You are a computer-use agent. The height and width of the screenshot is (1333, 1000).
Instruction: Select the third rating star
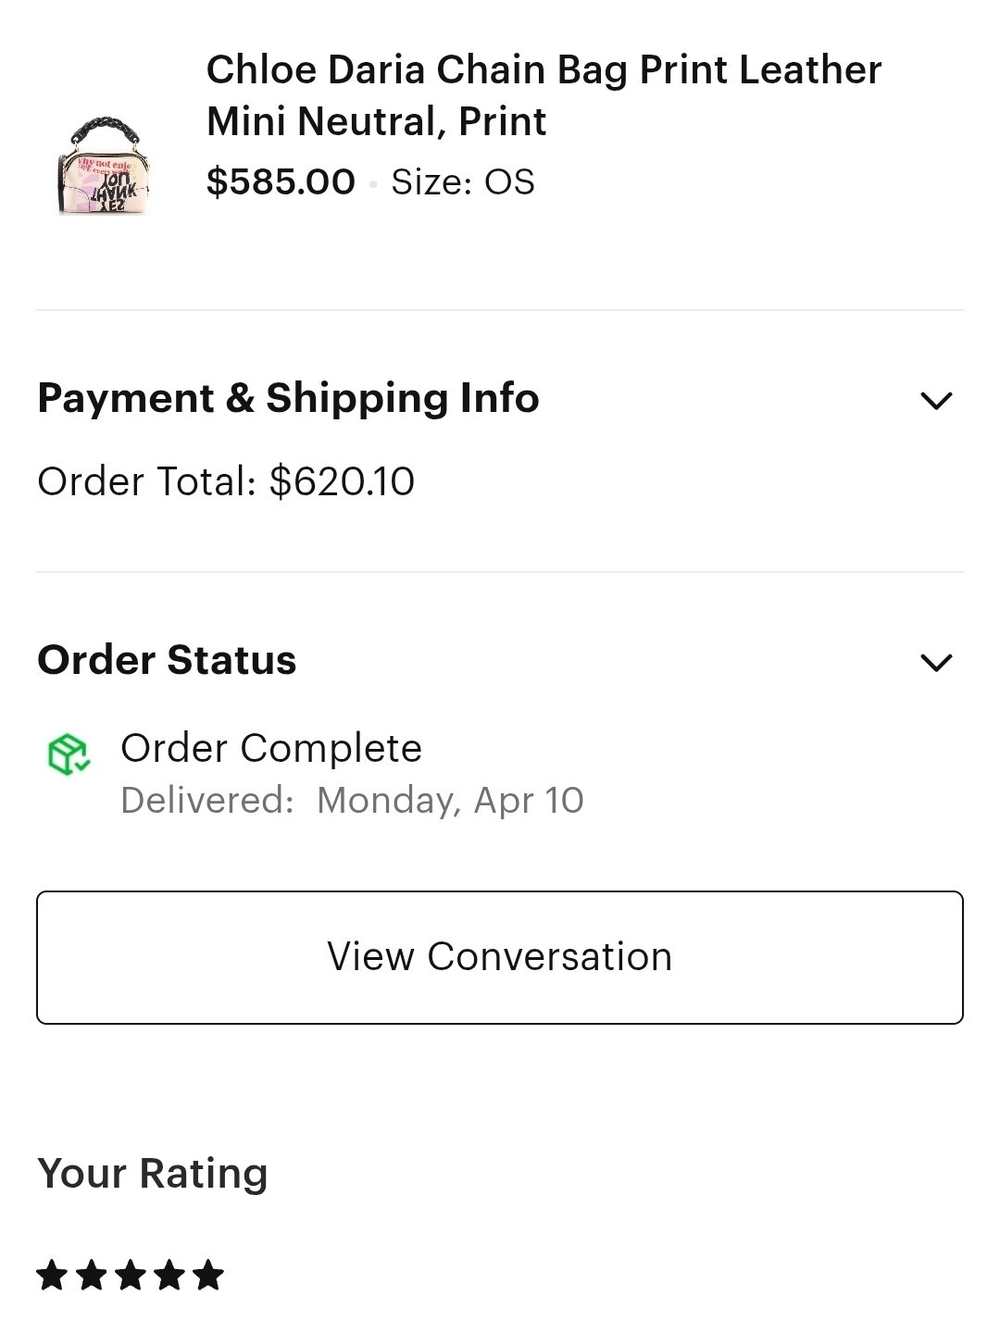point(130,1275)
